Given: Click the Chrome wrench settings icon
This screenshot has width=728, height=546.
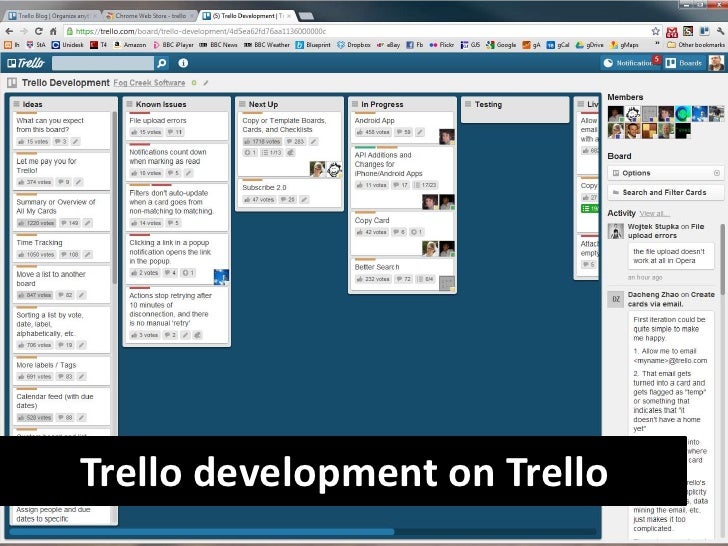Looking at the screenshot, I should (720, 32).
